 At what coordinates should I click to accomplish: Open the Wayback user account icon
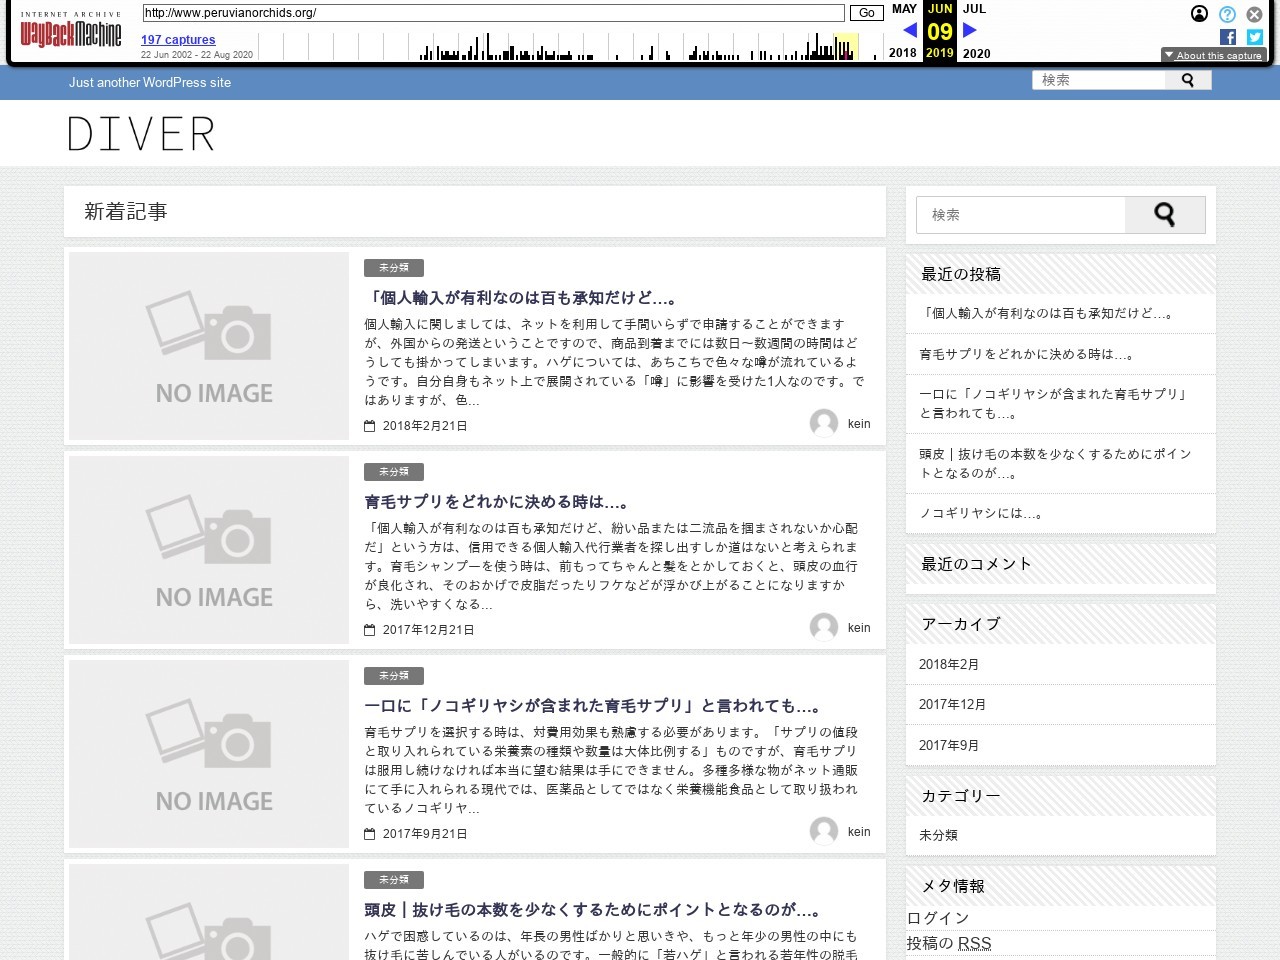[1199, 14]
